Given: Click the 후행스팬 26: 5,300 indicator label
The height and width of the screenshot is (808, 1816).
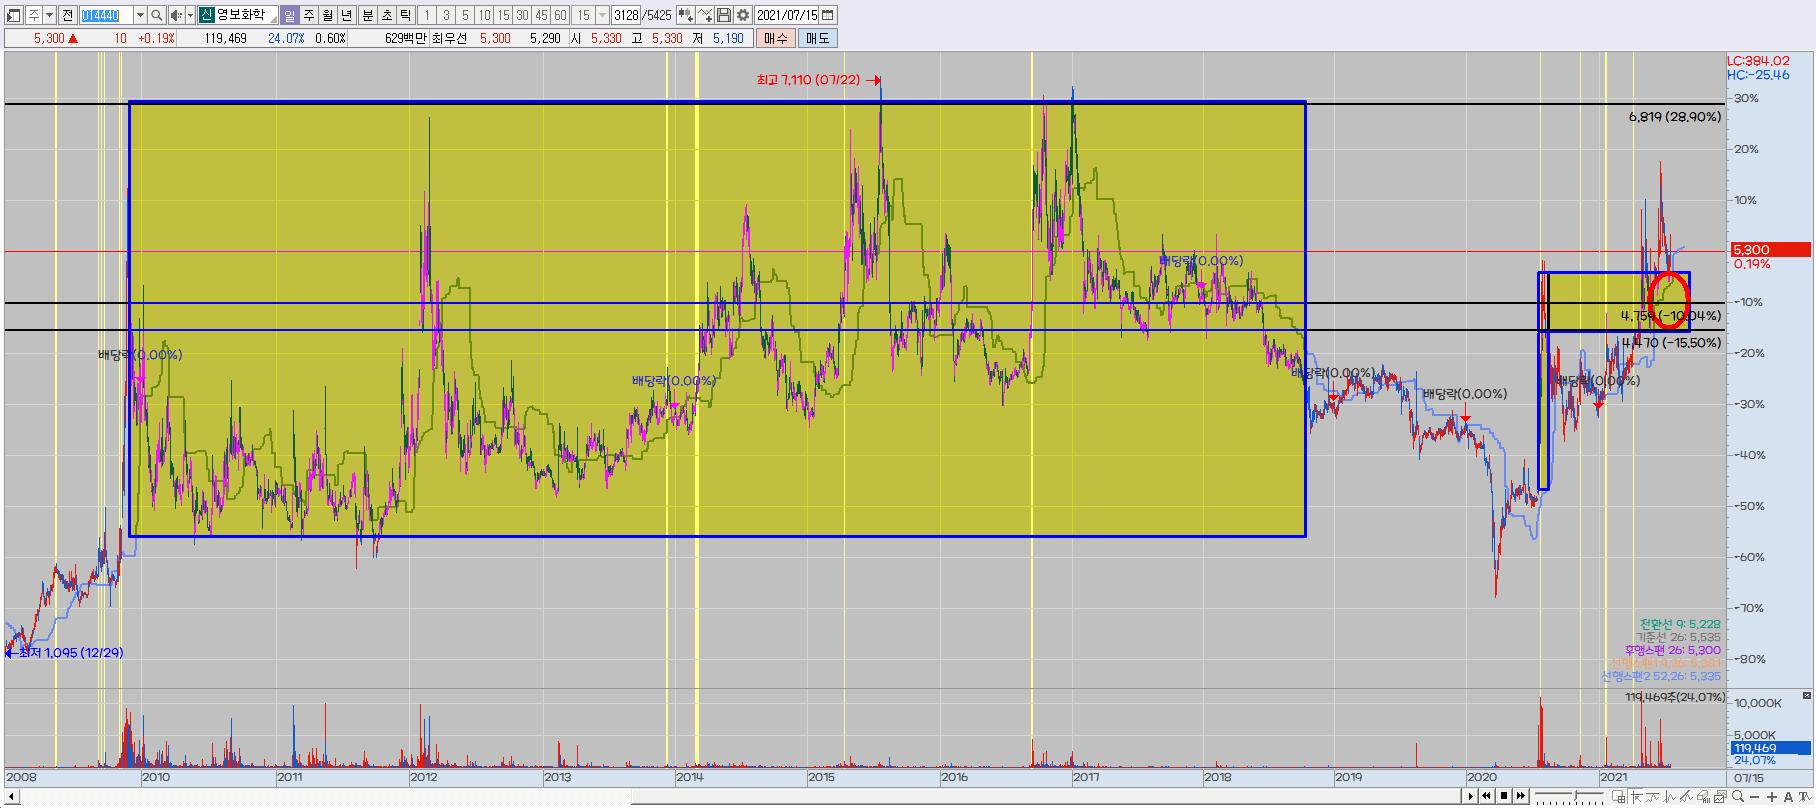Looking at the screenshot, I should (x=1673, y=650).
